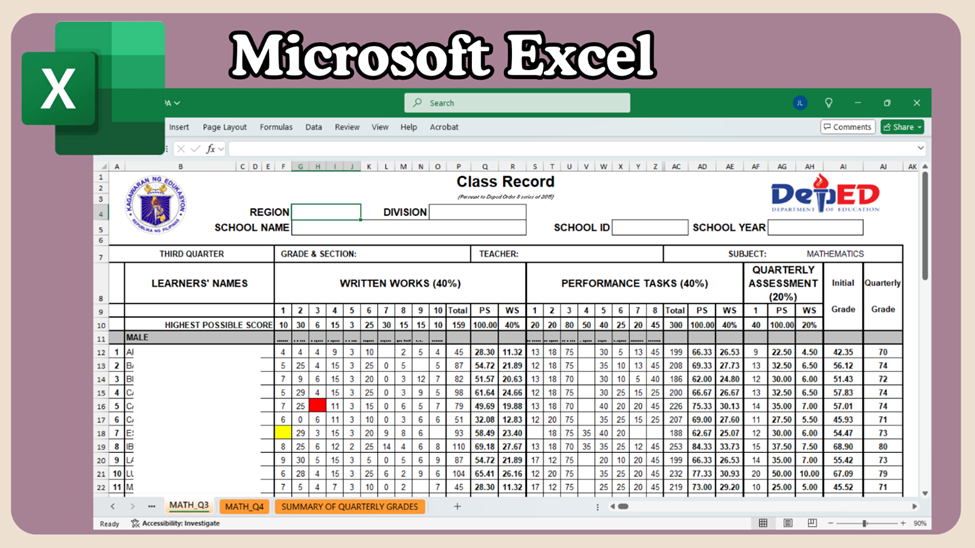The image size is (975, 548).
Task: Open the Help tab
Action: point(409,127)
